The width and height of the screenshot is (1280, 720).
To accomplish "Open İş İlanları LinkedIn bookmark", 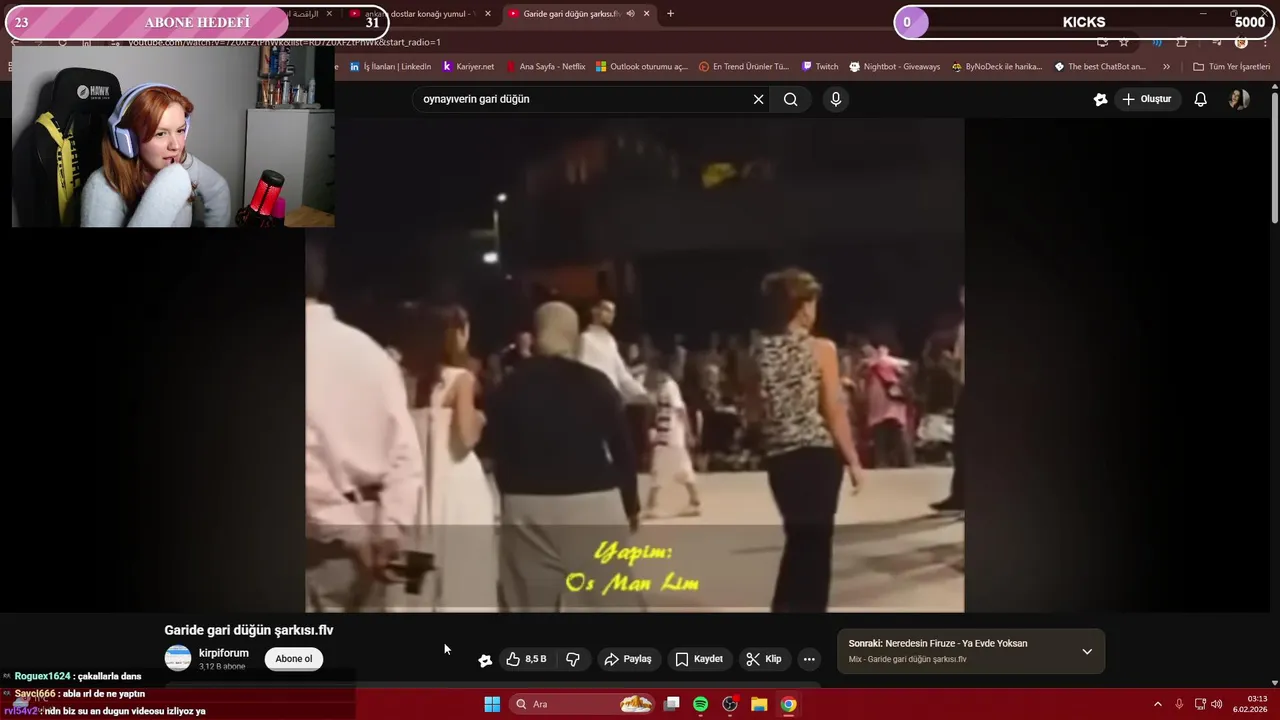I will click(x=391, y=67).
